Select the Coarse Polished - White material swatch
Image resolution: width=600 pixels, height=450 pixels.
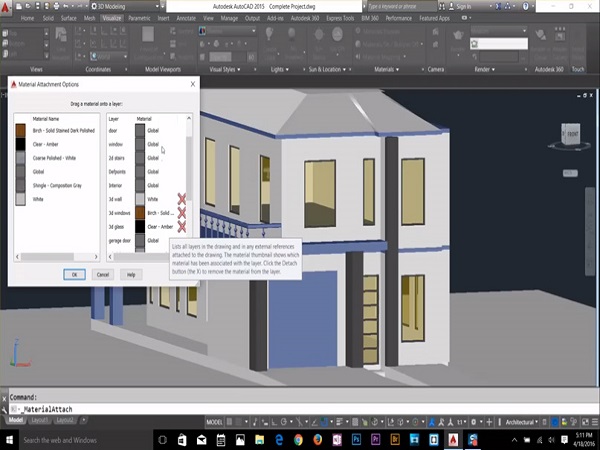(20, 158)
